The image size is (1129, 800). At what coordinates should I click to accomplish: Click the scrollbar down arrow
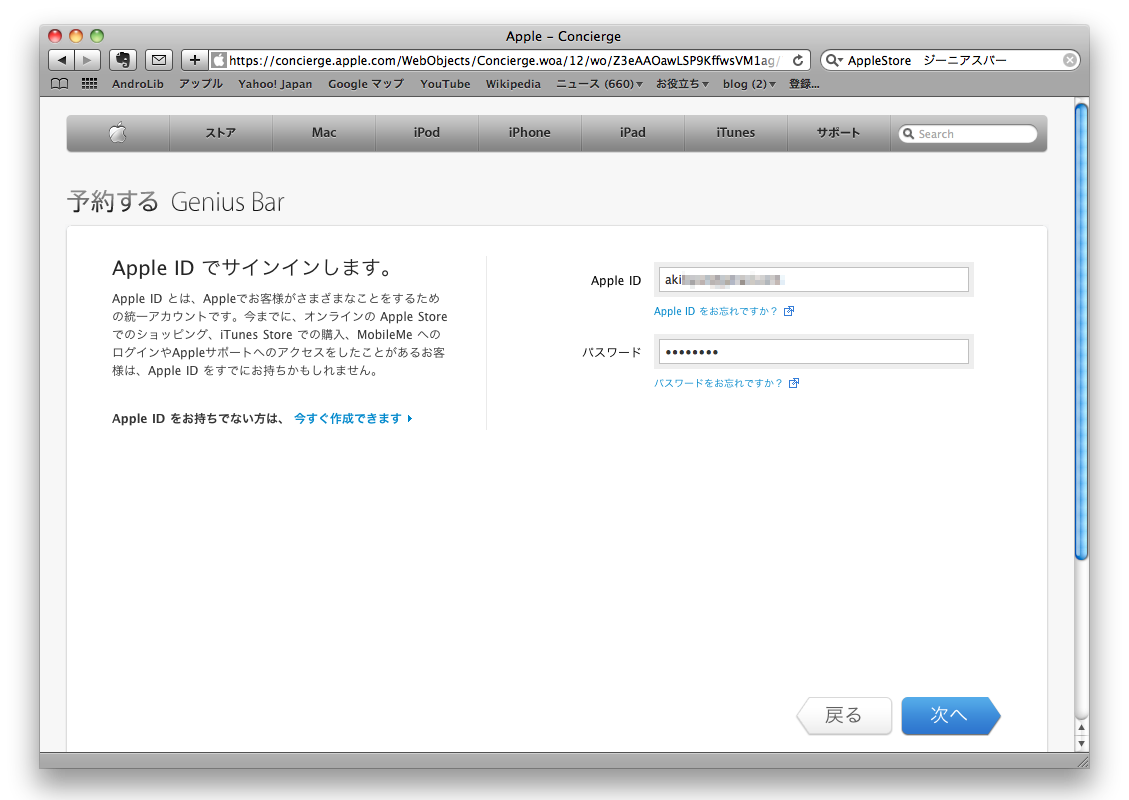(x=1081, y=743)
